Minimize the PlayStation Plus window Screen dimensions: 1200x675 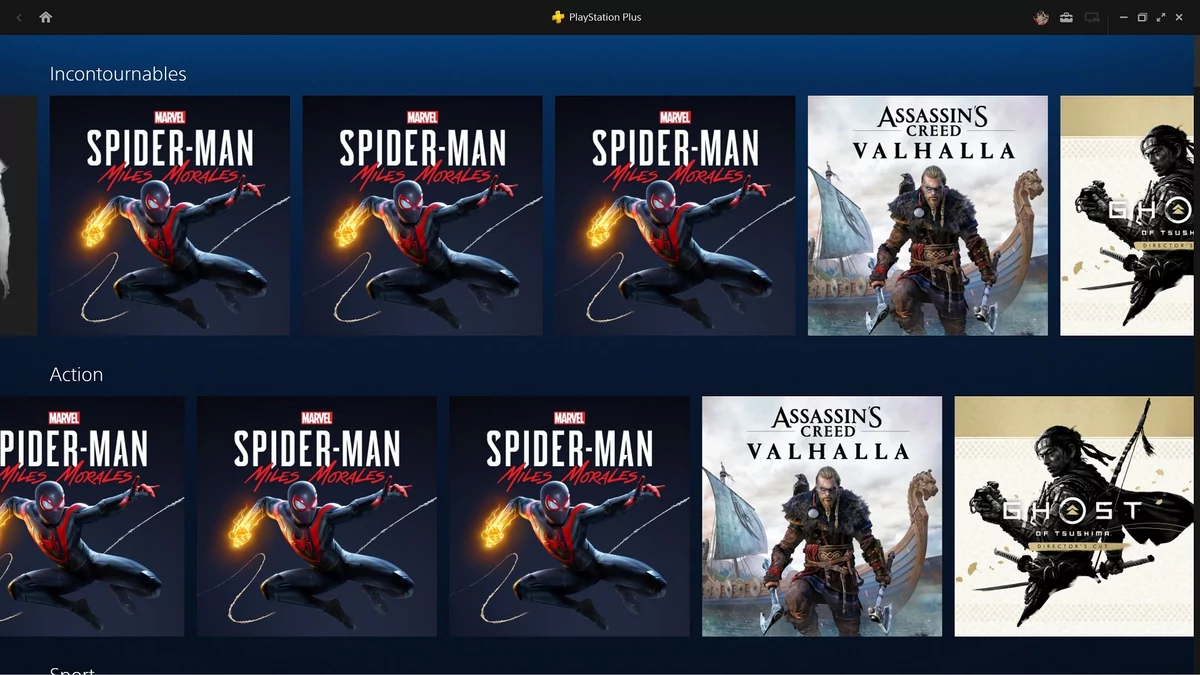coord(1123,17)
